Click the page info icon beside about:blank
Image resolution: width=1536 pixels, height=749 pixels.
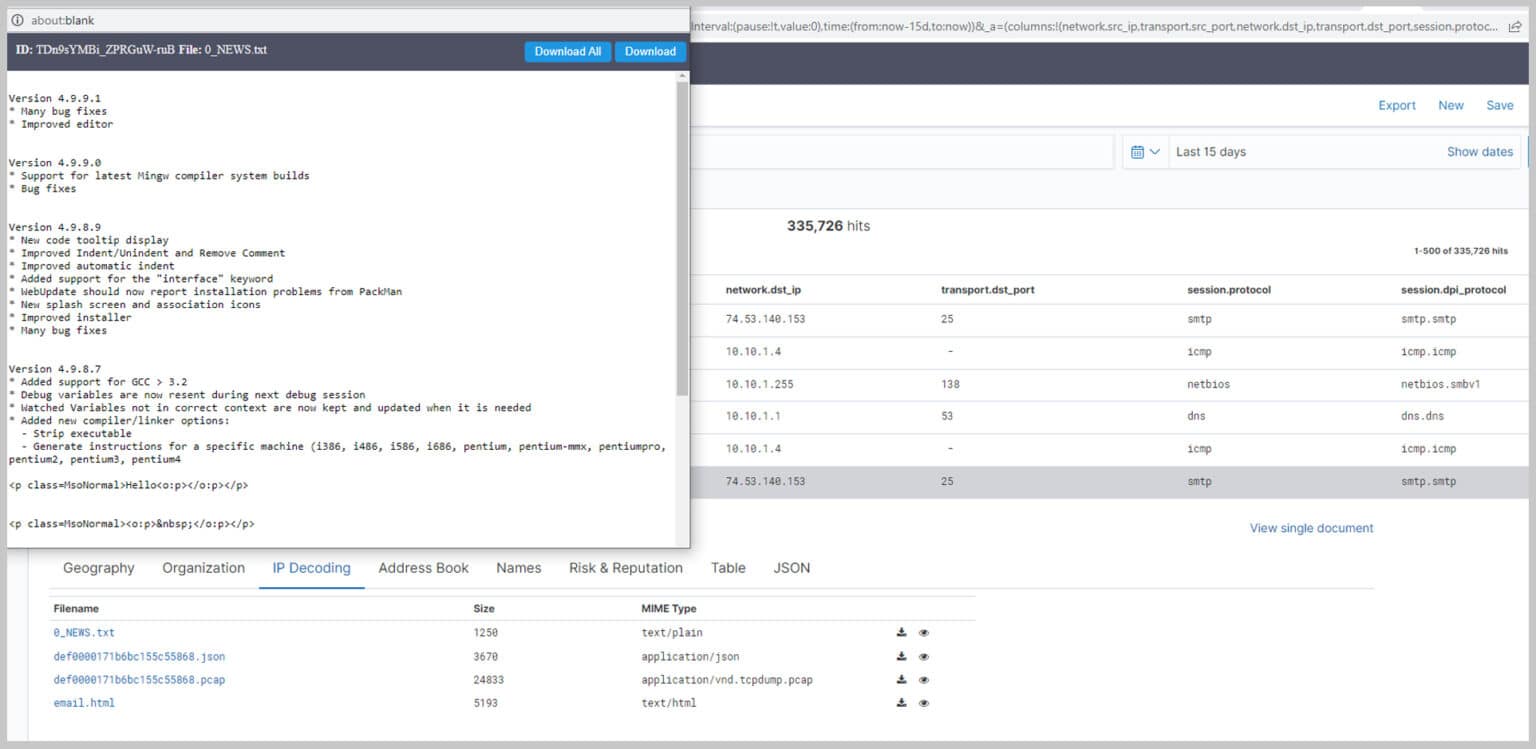(17, 20)
